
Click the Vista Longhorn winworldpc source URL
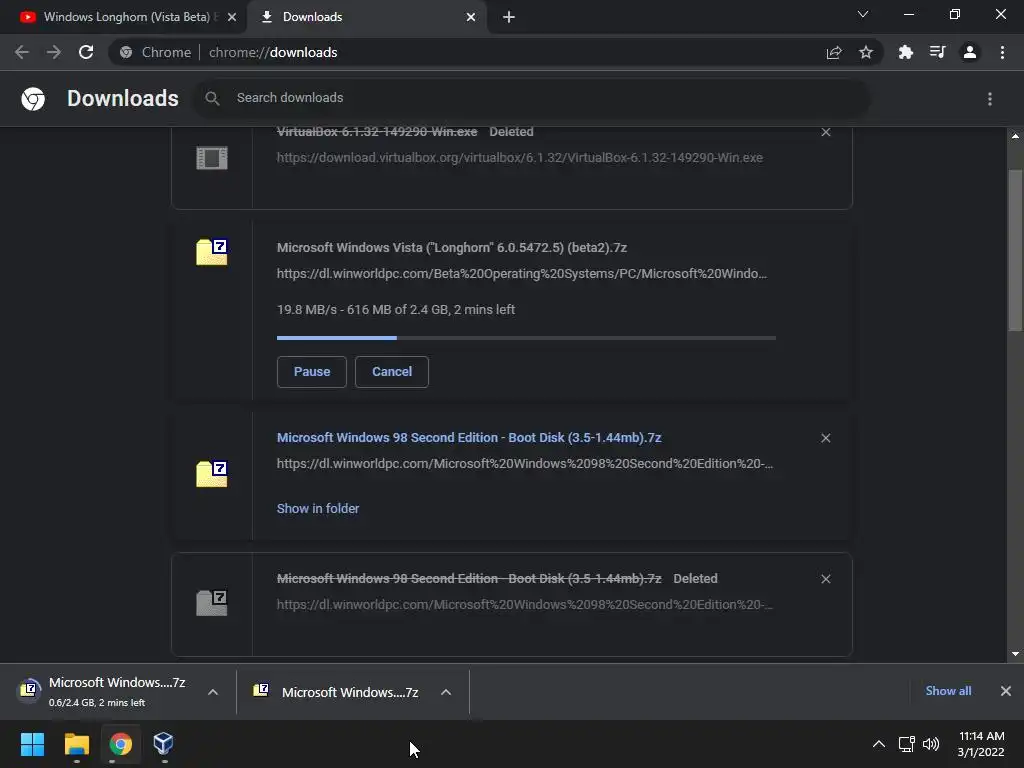[522, 274]
